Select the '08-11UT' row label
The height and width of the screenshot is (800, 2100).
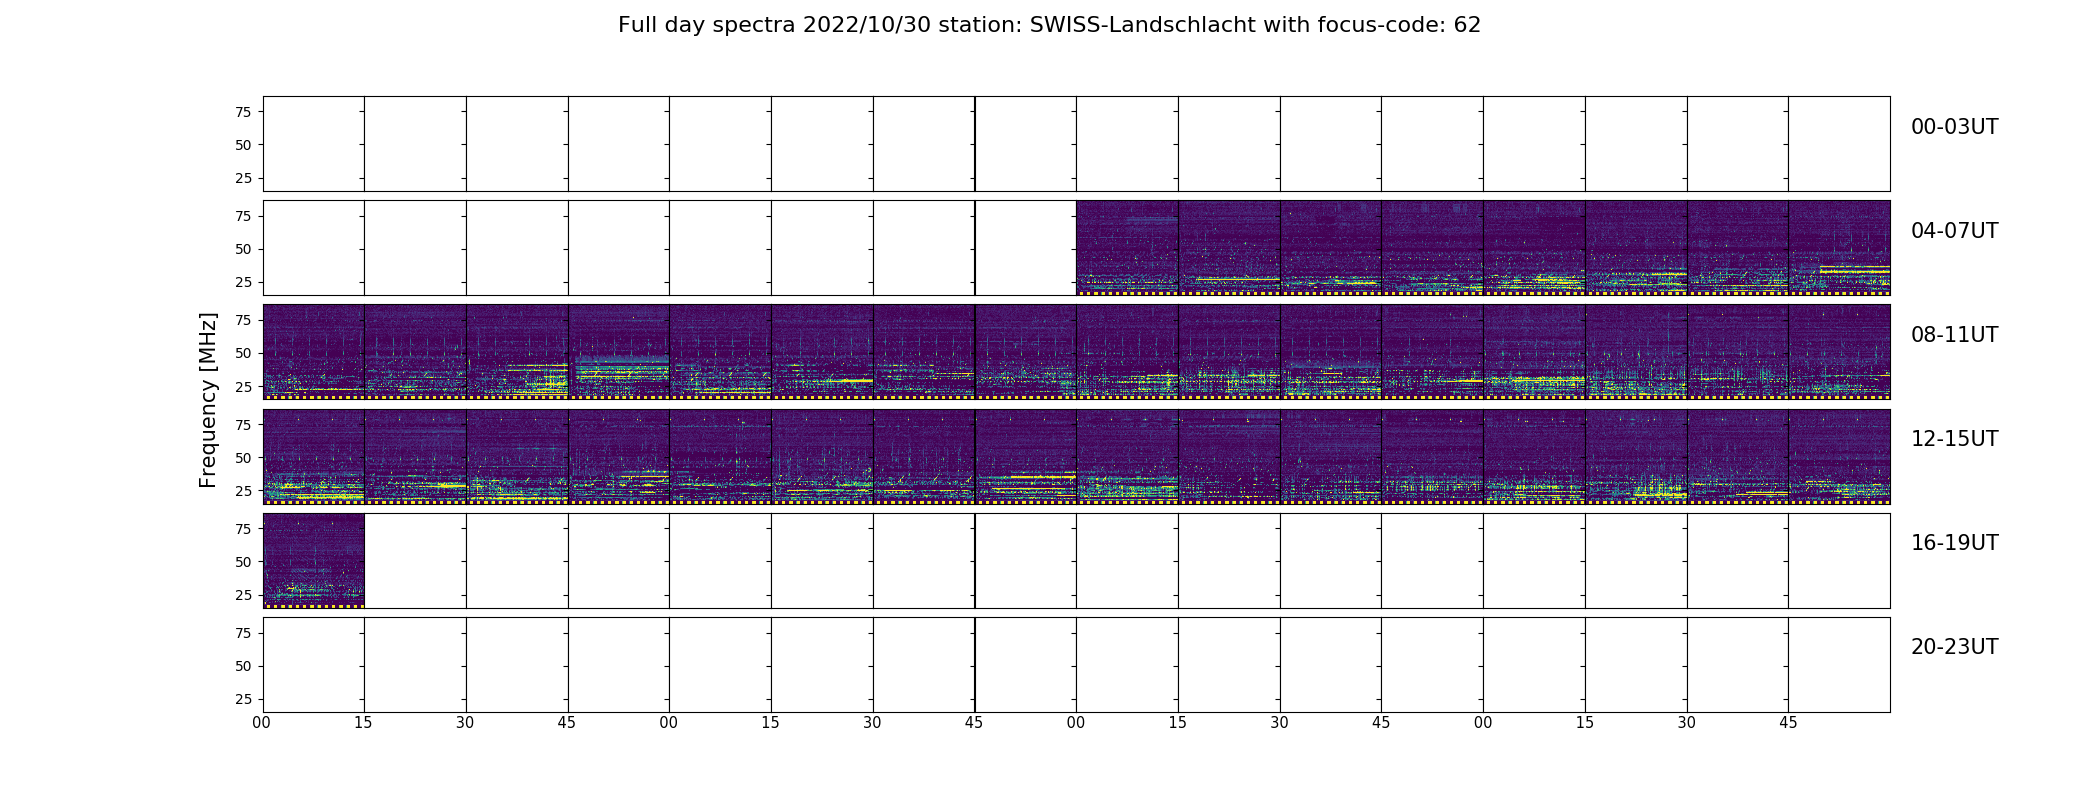(1954, 335)
